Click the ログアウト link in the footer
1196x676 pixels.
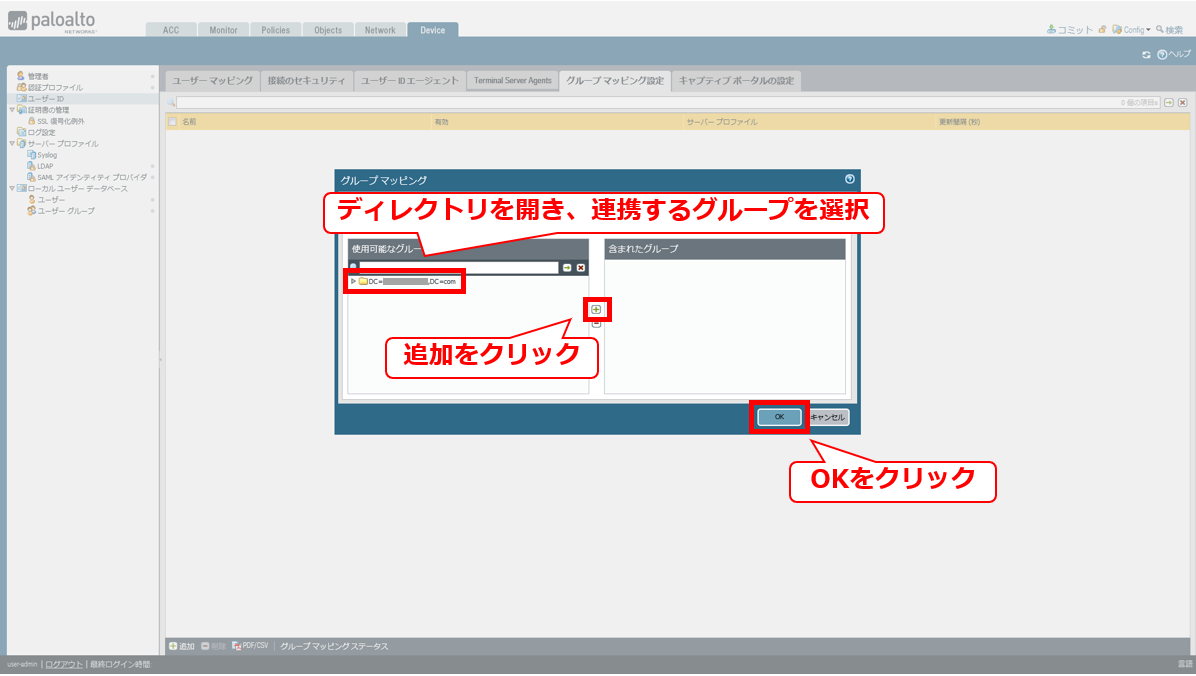tap(64, 664)
